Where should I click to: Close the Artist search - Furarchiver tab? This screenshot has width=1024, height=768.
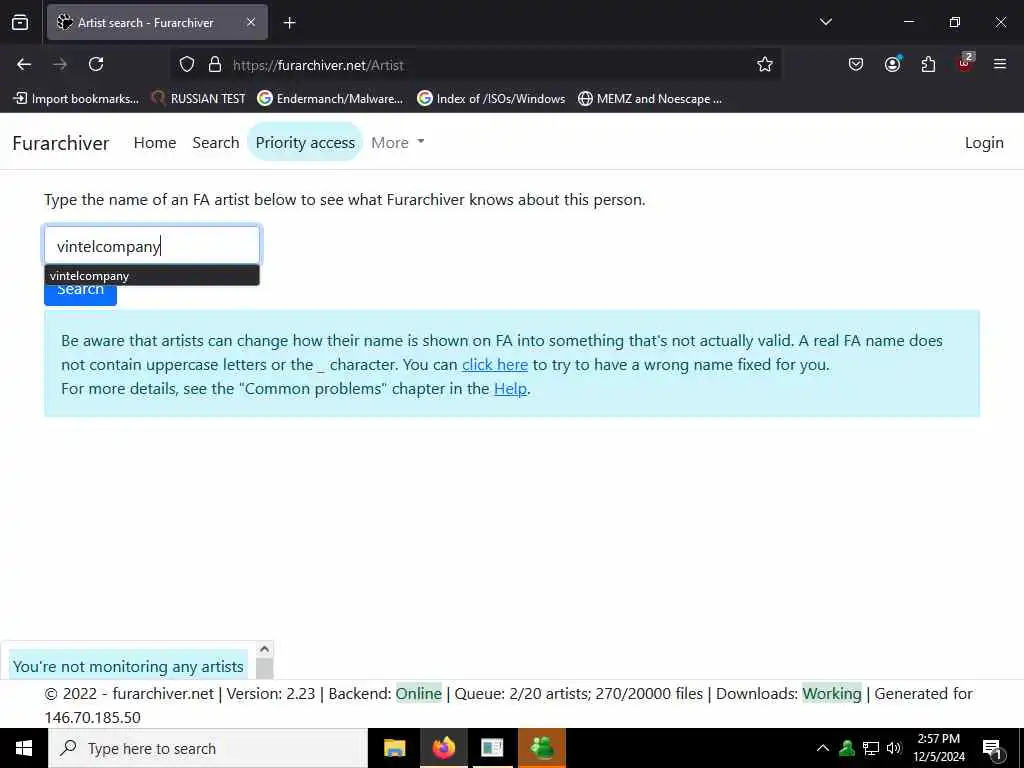[251, 22]
